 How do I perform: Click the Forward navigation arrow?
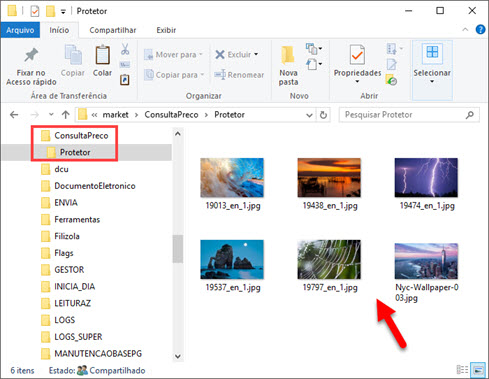click(35, 115)
